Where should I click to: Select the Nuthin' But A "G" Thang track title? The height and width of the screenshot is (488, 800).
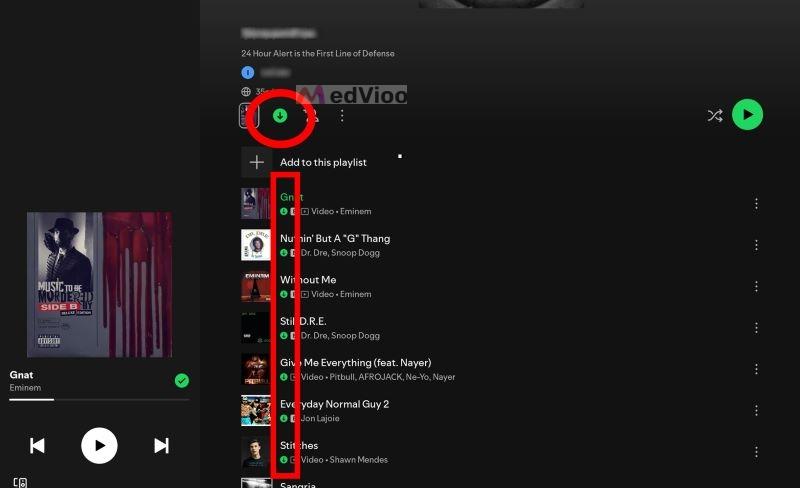(335, 238)
